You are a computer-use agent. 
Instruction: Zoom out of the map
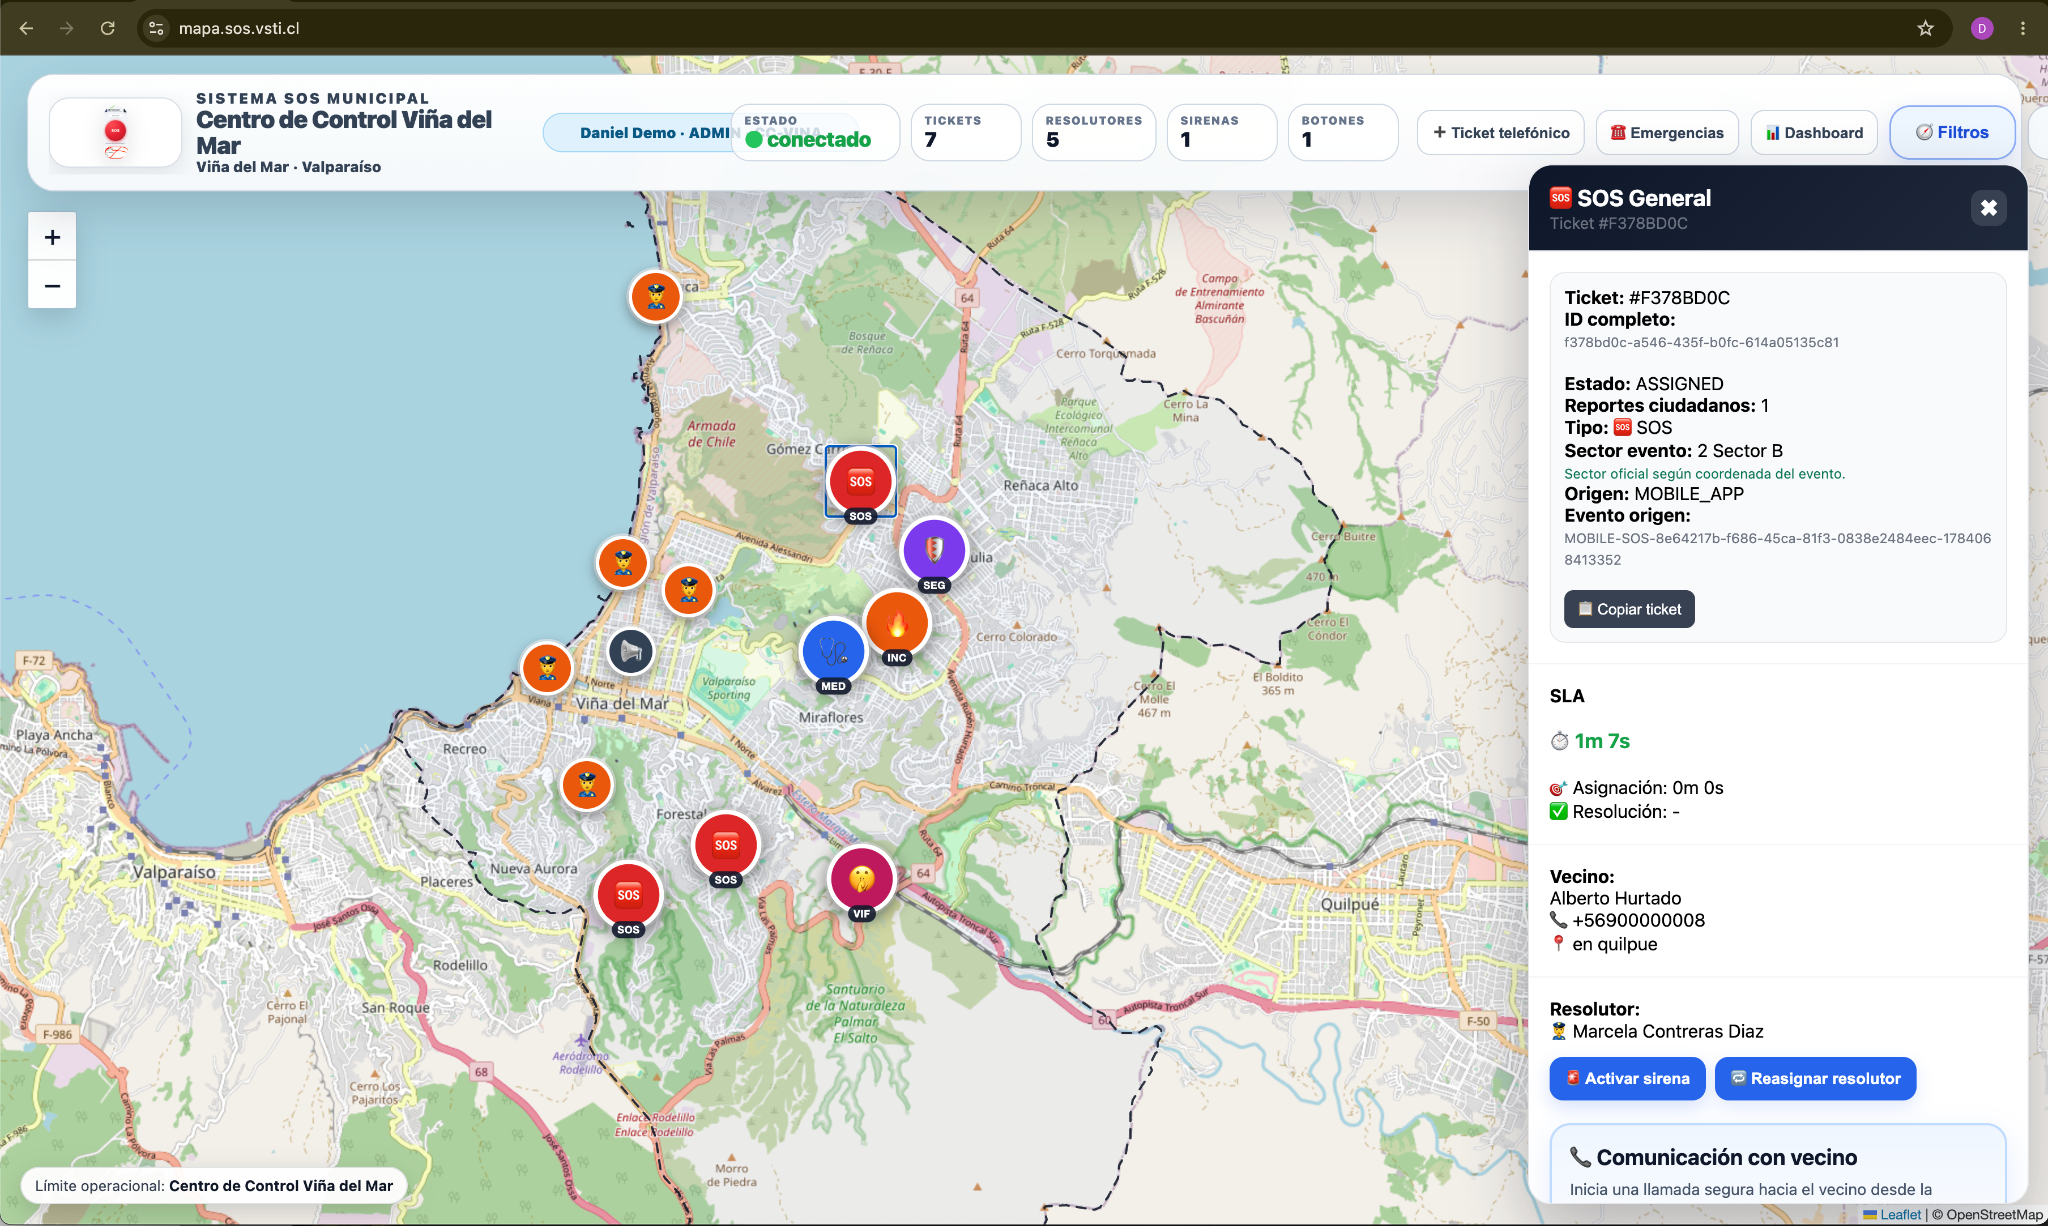[x=52, y=285]
